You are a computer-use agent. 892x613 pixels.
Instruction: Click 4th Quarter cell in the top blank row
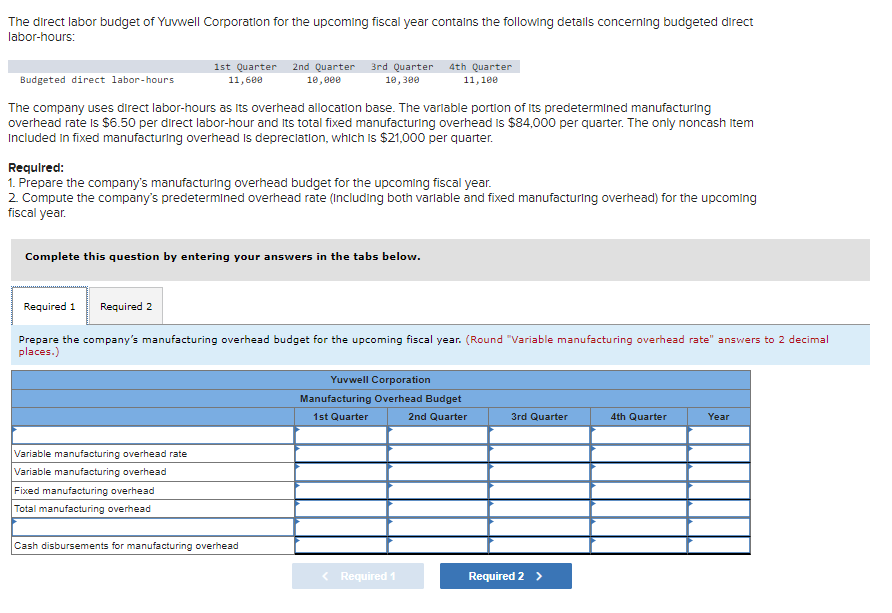point(639,435)
